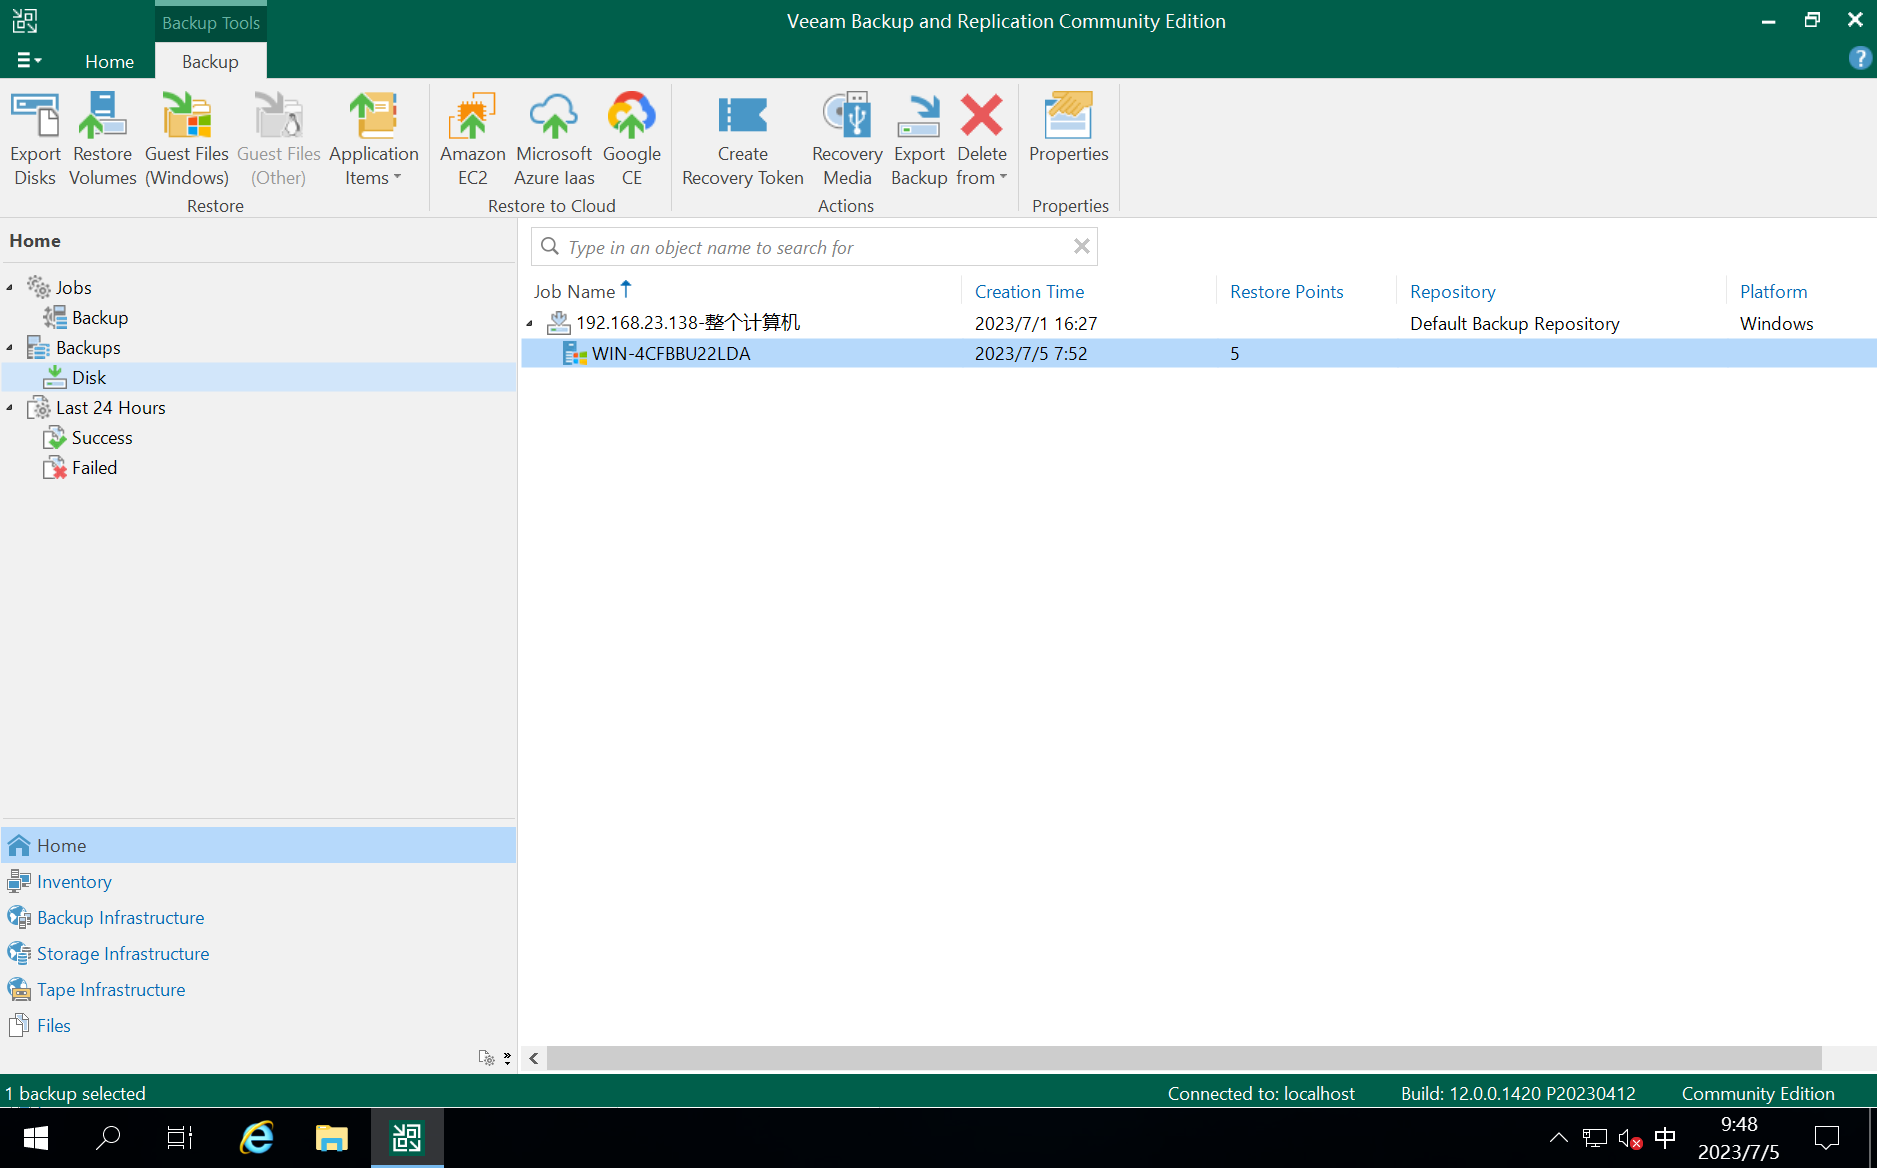Viewport: 1877px width, 1168px height.
Task: Open the Application Items restore menu
Action: (x=374, y=139)
